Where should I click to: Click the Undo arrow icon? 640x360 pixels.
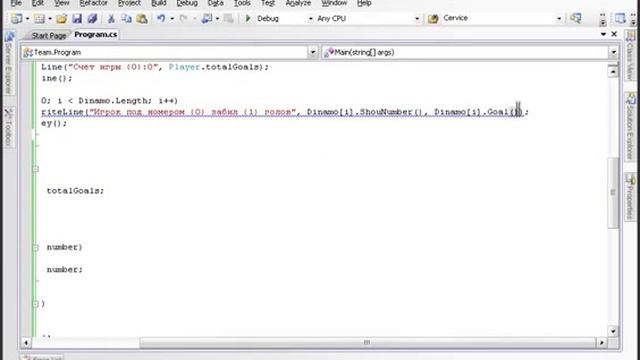coord(161,18)
